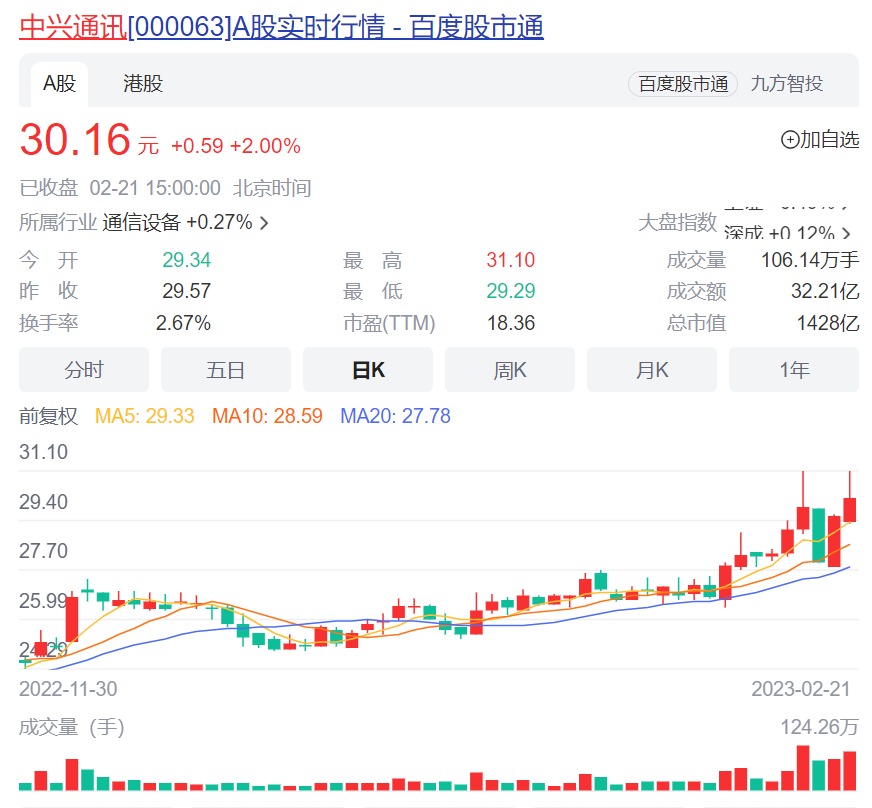Screen dimensions: 872x808
Task: Open the 前复权 adjustment selector
Action: coord(48,416)
